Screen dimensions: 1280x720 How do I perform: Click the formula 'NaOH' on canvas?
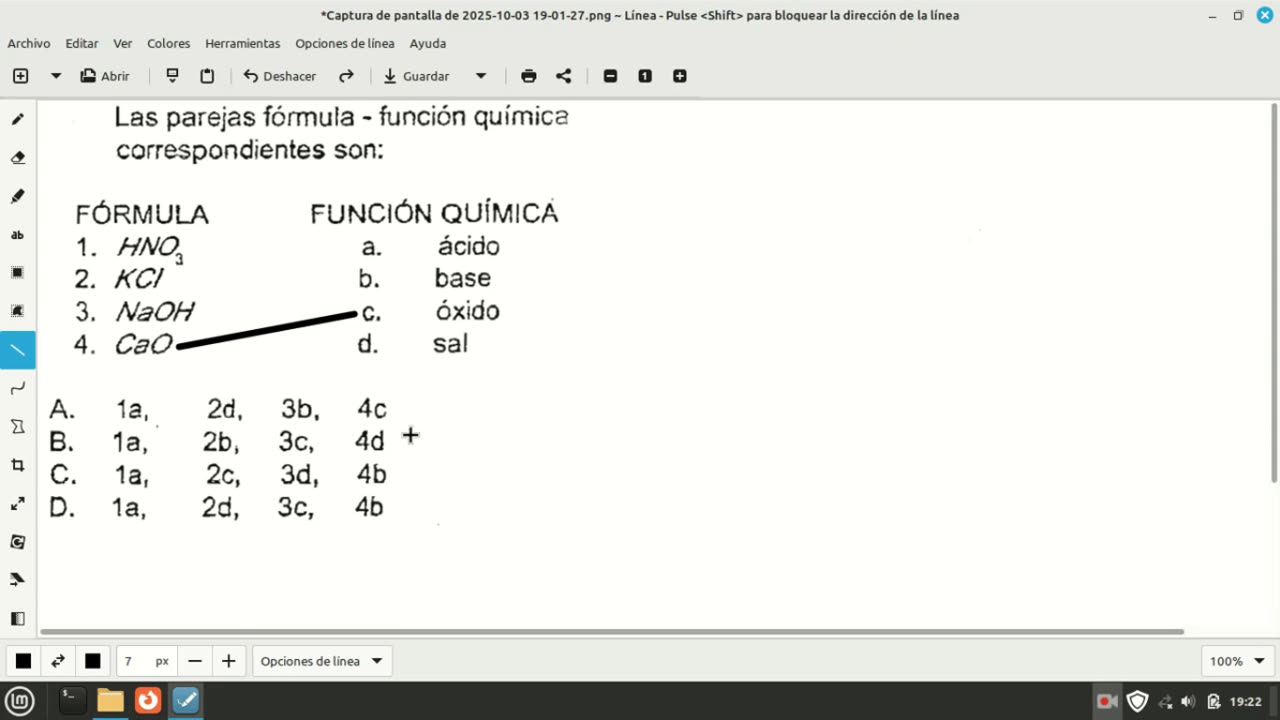pos(154,312)
